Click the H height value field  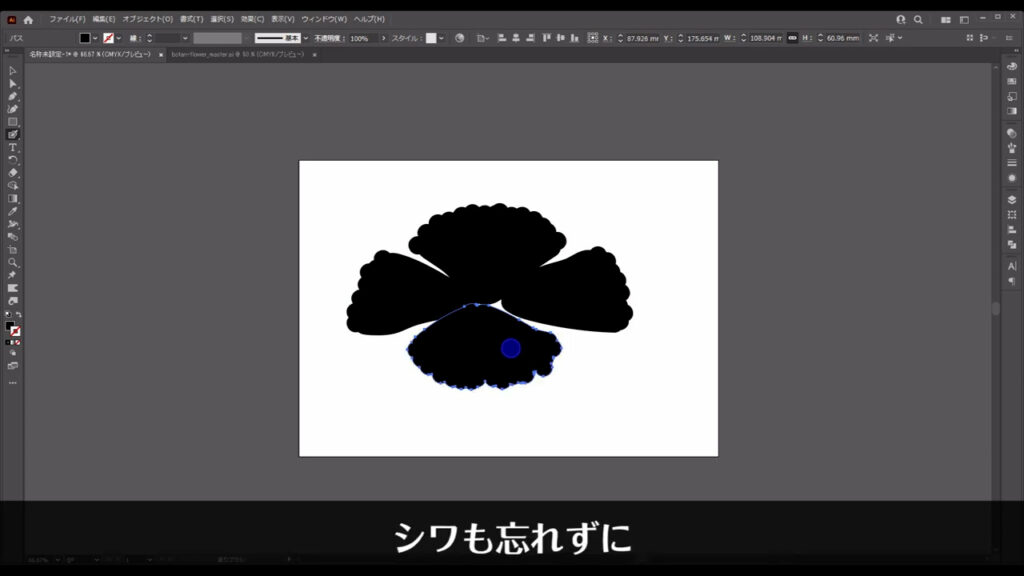point(842,39)
